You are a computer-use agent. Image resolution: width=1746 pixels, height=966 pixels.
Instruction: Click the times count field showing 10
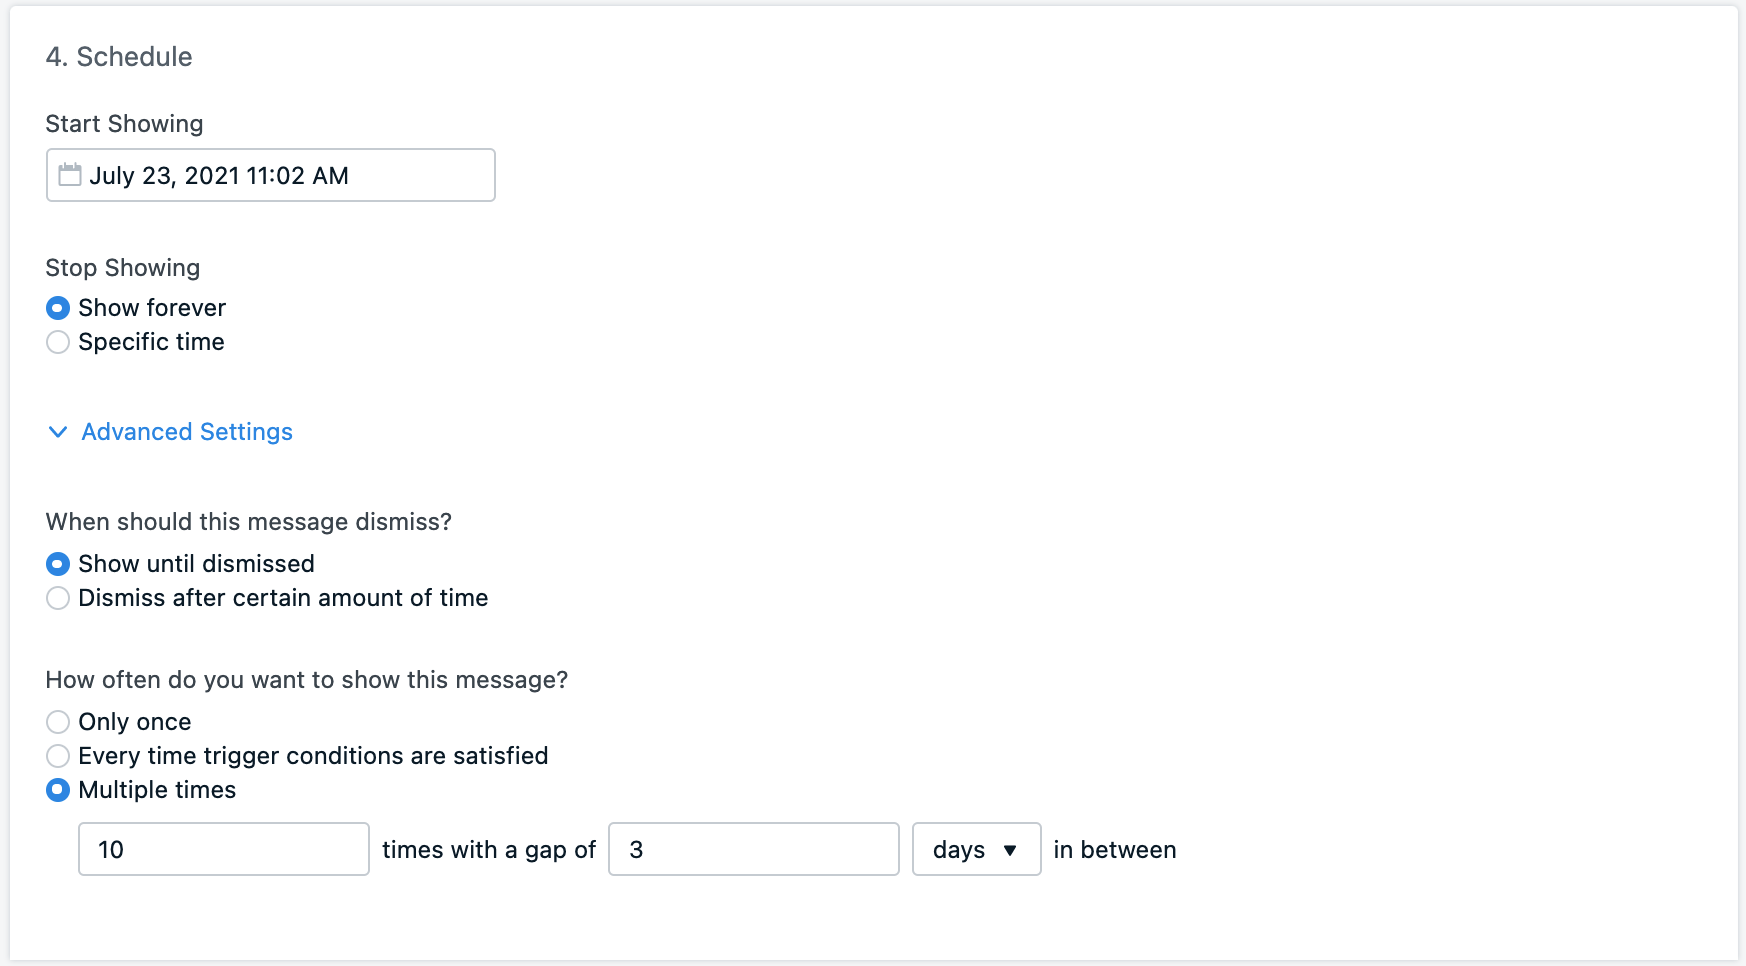coord(223,849)
